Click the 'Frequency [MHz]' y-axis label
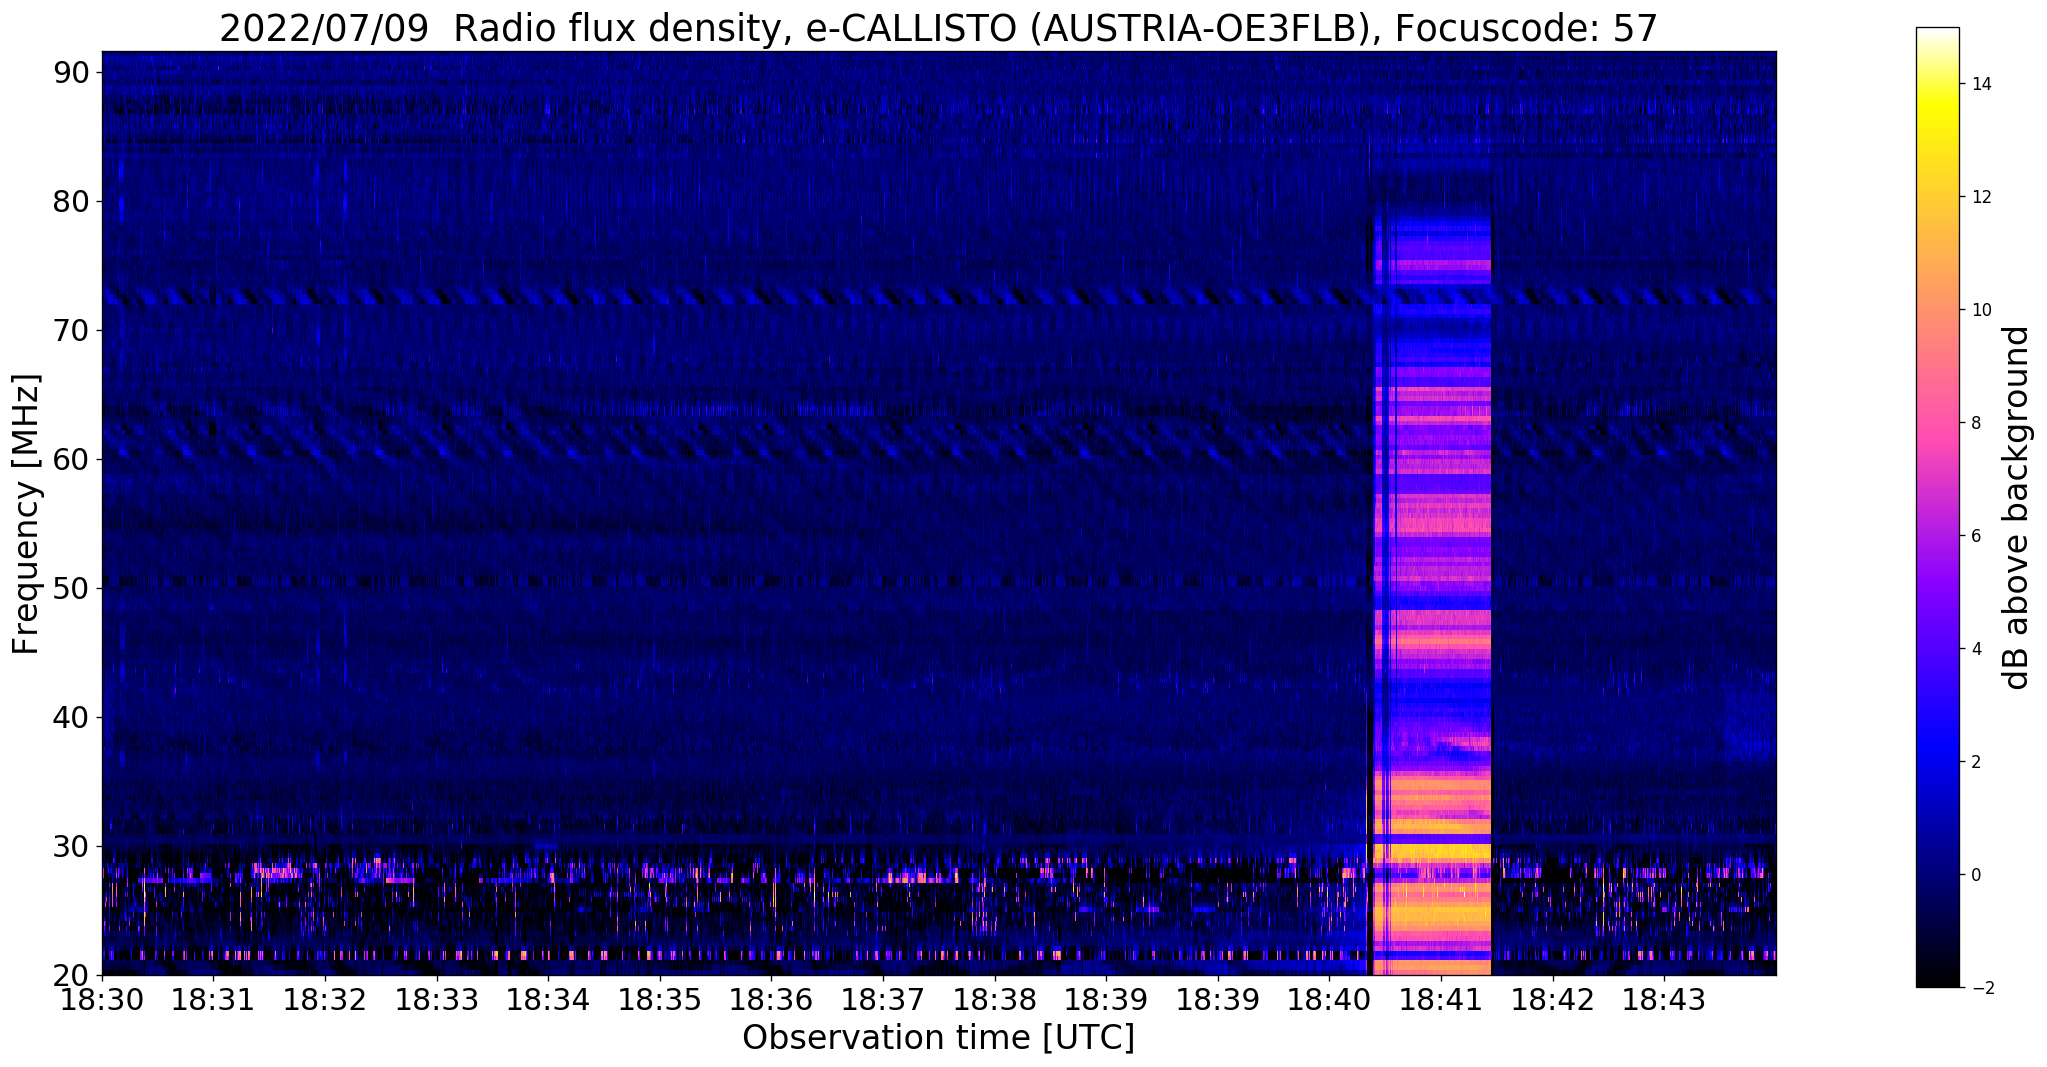The width and height of the screenshot is (2047, 1067). point(26,514)
